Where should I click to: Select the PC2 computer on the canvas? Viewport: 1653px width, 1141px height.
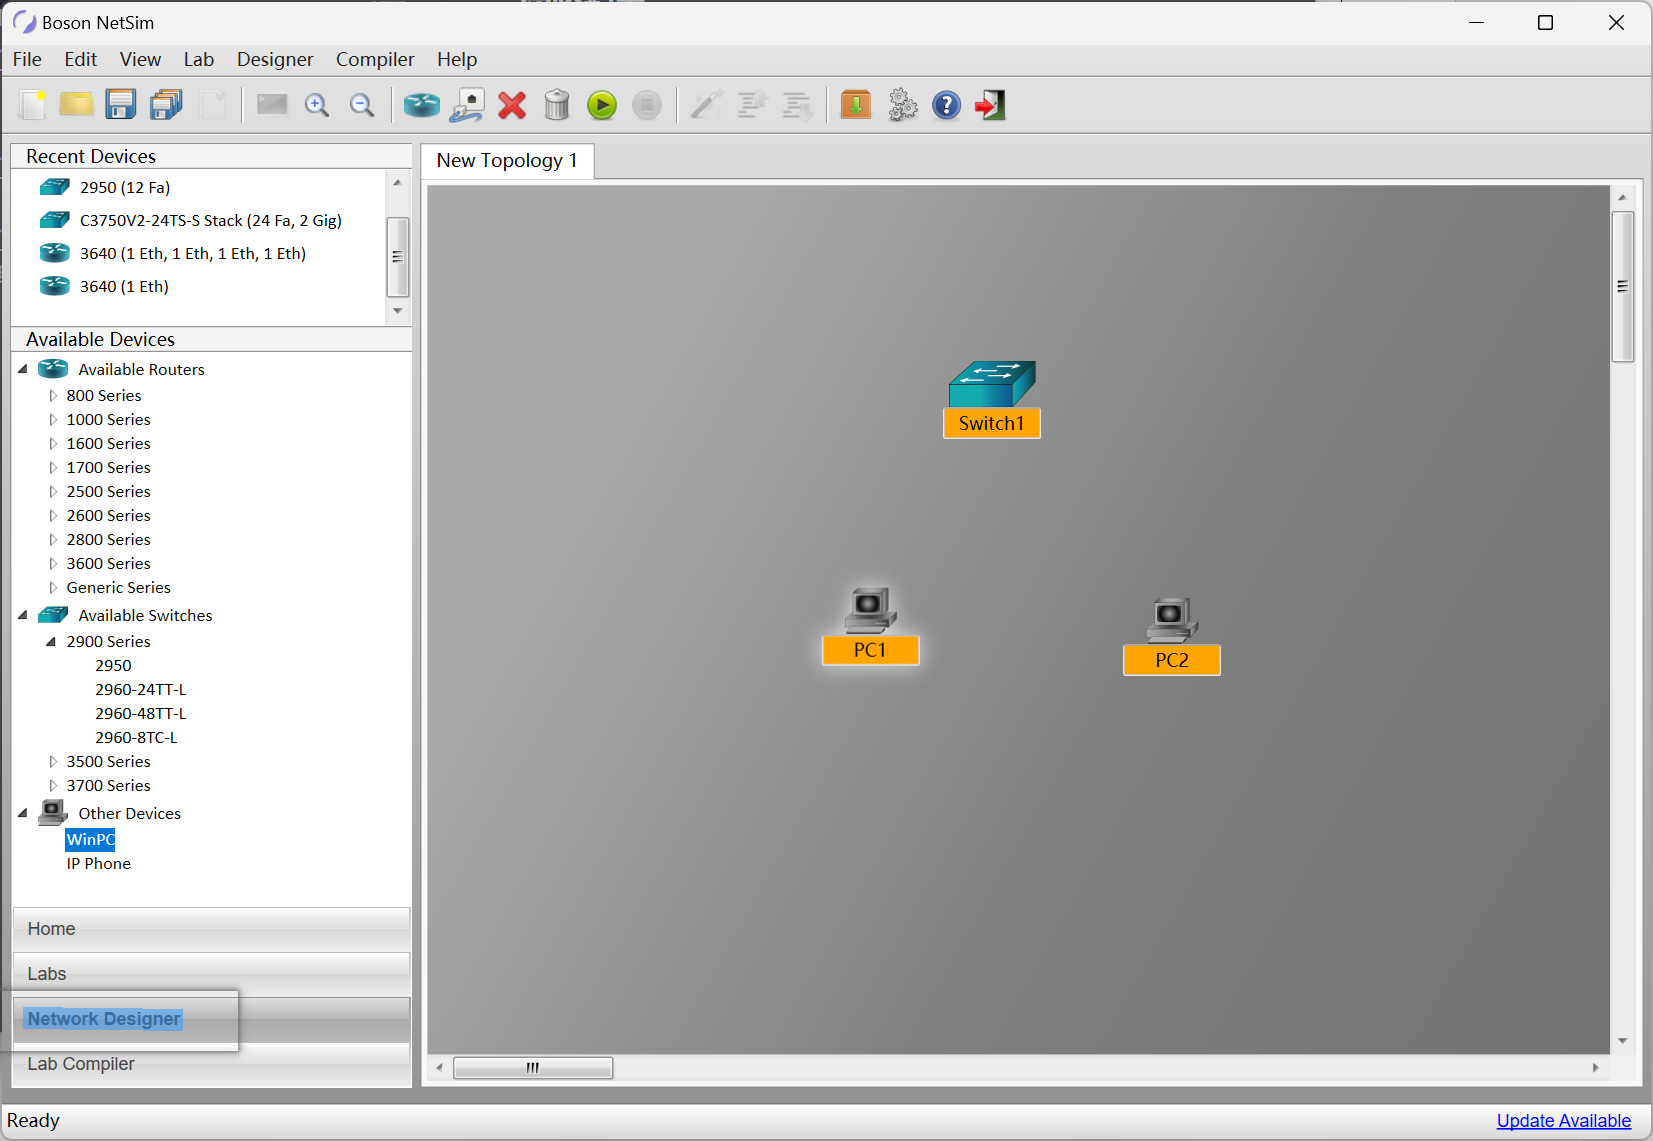pyautogui.click(x=1172, y=636)
